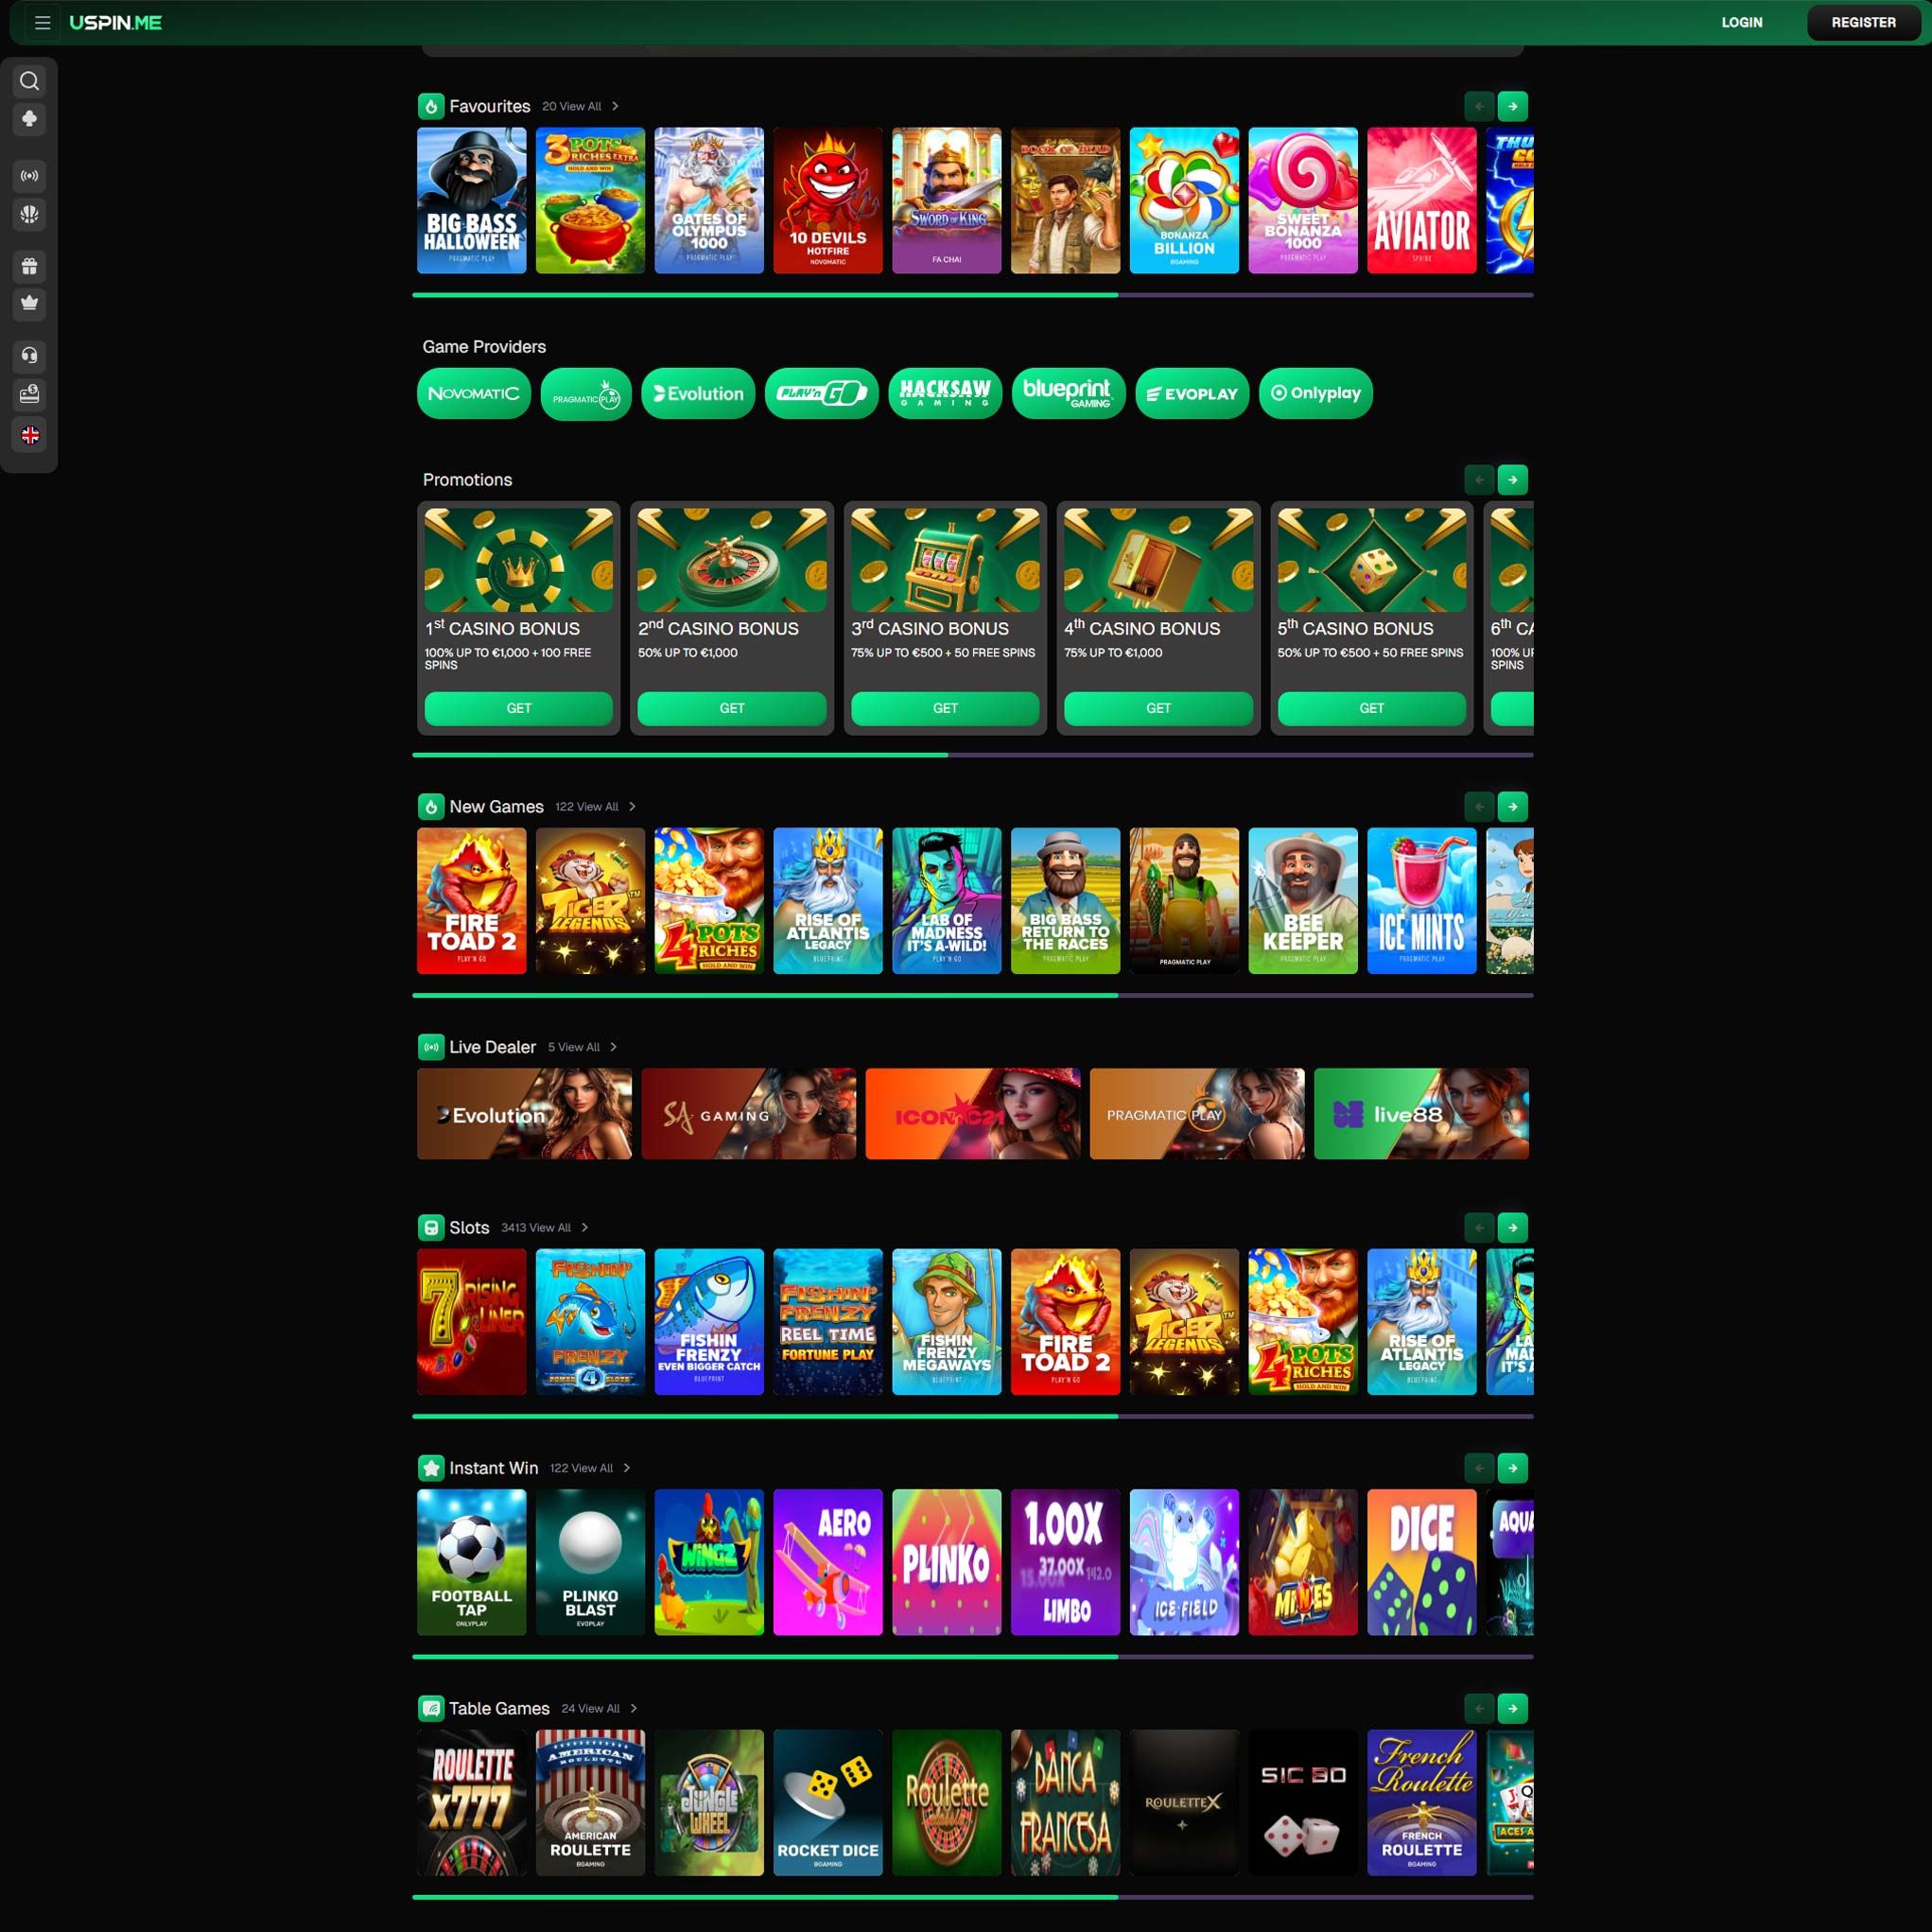The width and height of the screenshot is (1932, 1932).
Task: Contact support via the headset icon
Action: pos(29,356)
